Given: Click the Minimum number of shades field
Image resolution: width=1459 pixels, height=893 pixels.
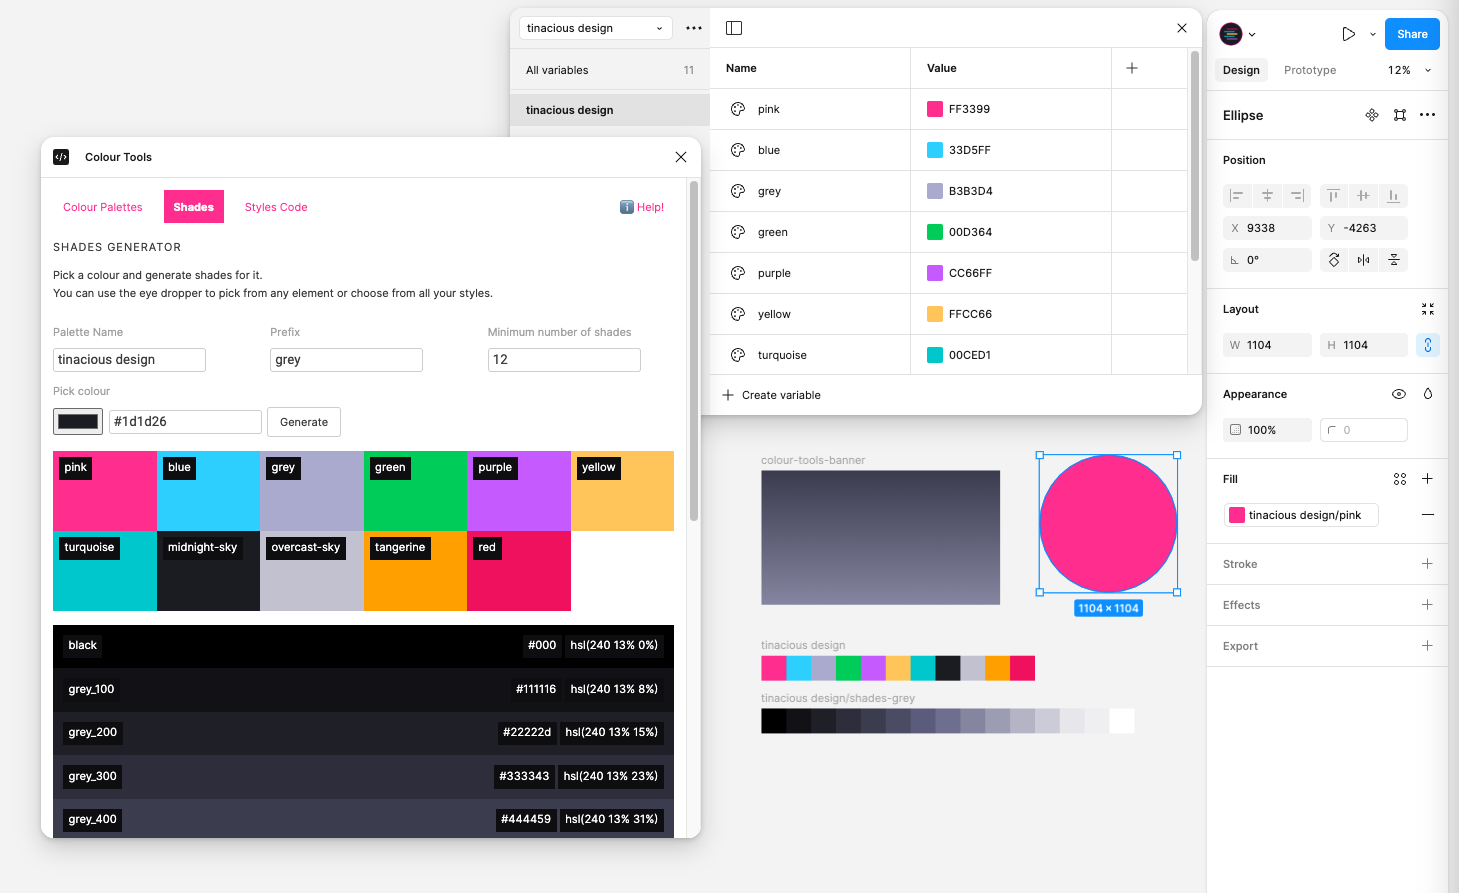Looking at the screenshot, I should (x=564, y=360).
